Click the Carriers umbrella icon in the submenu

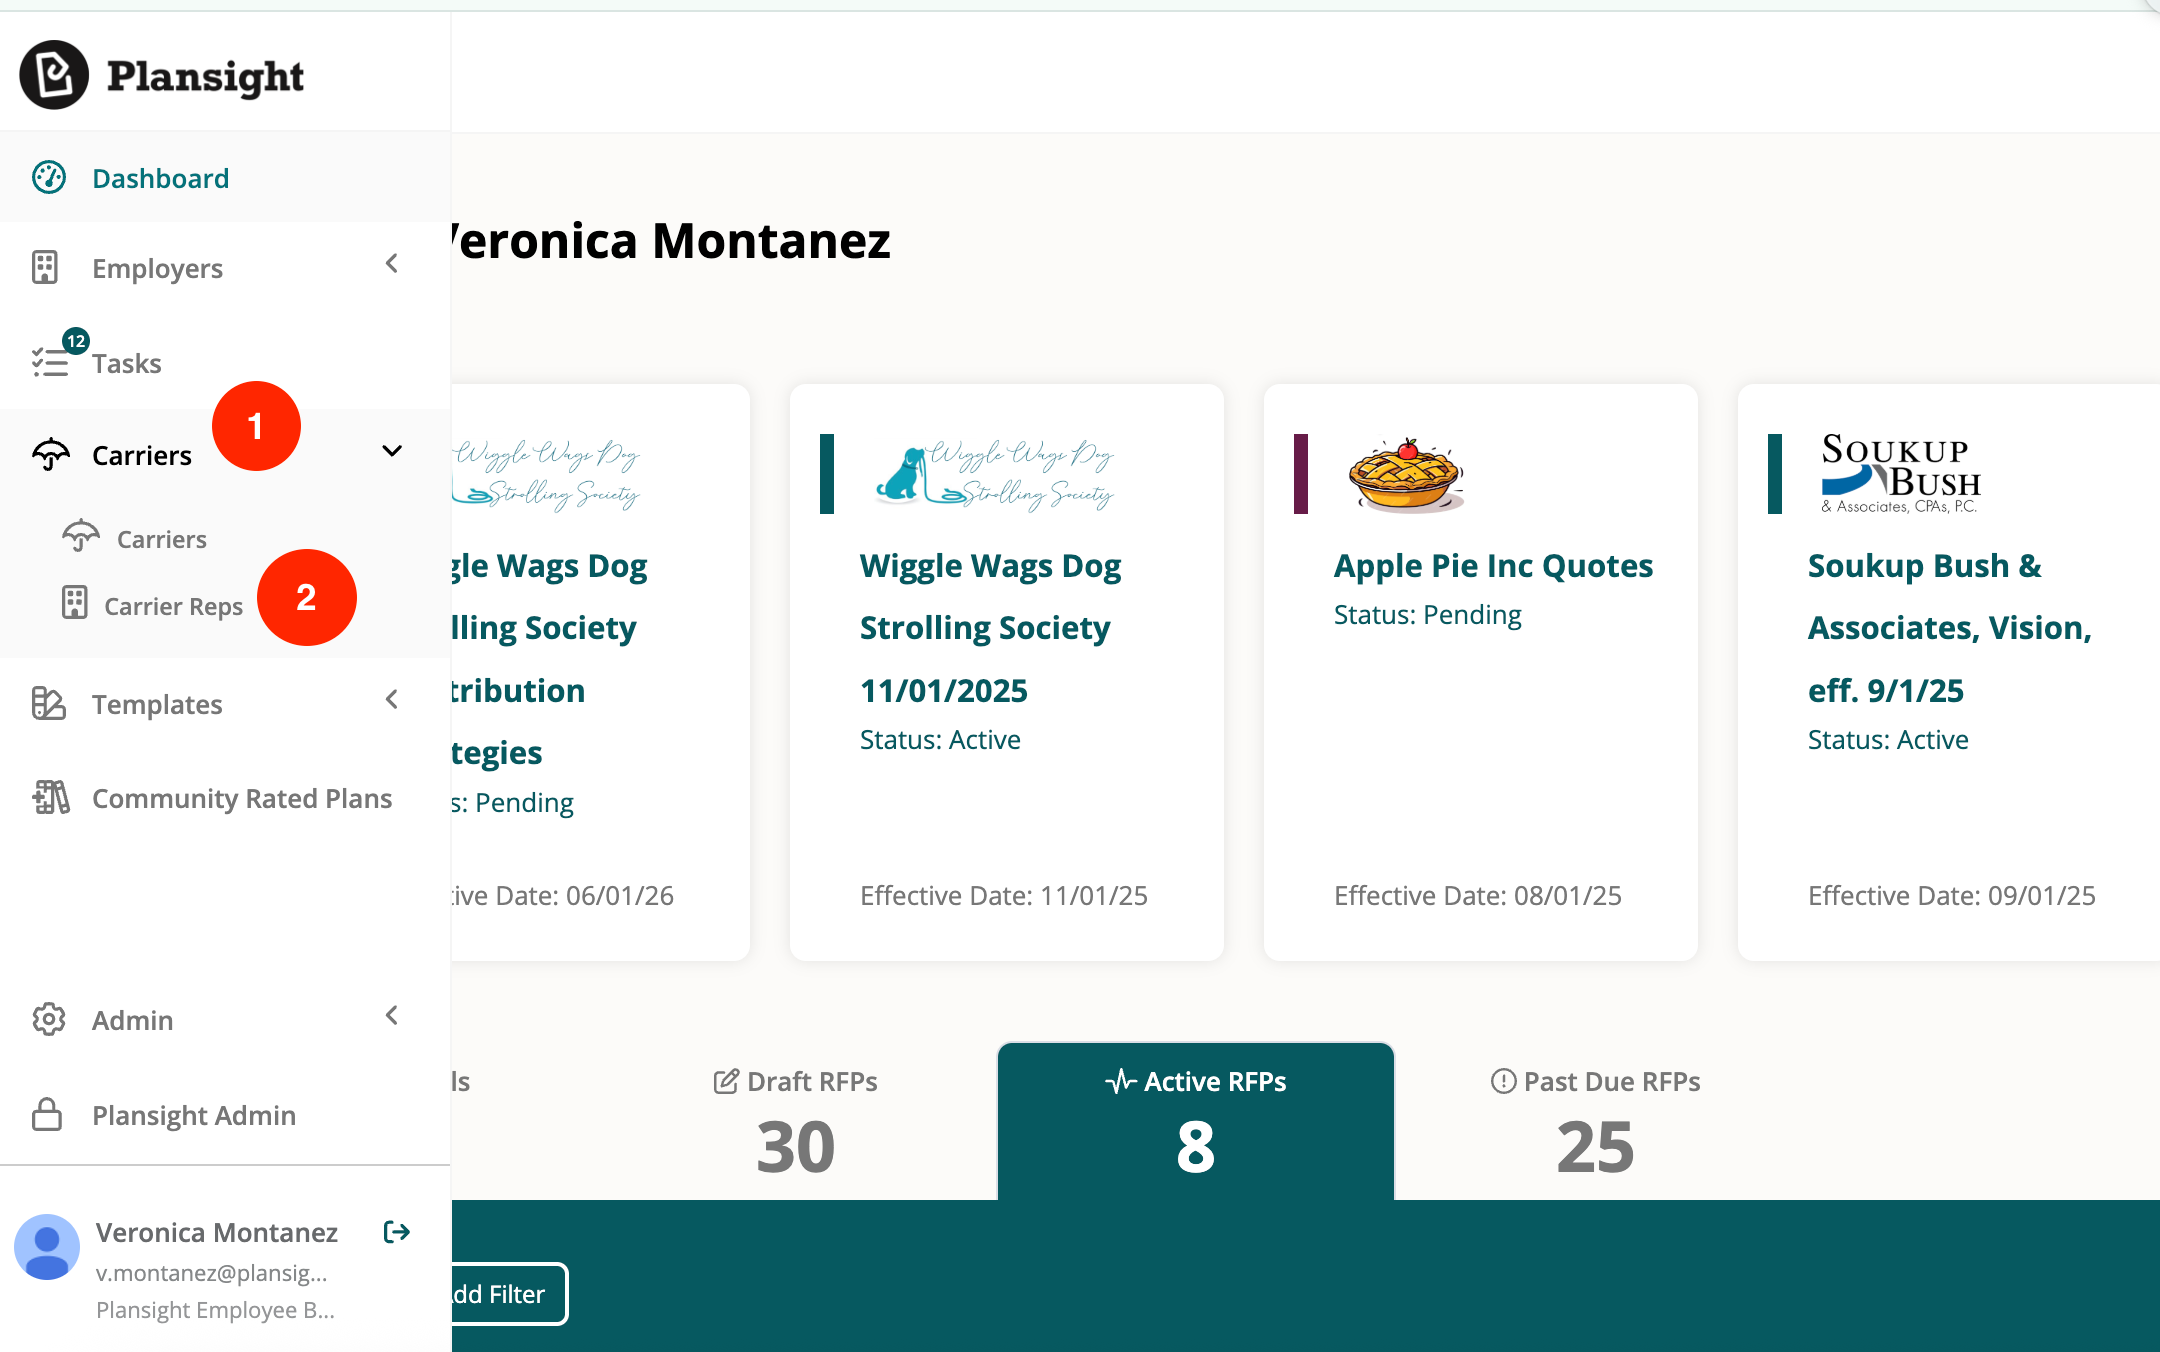[81, 538]
